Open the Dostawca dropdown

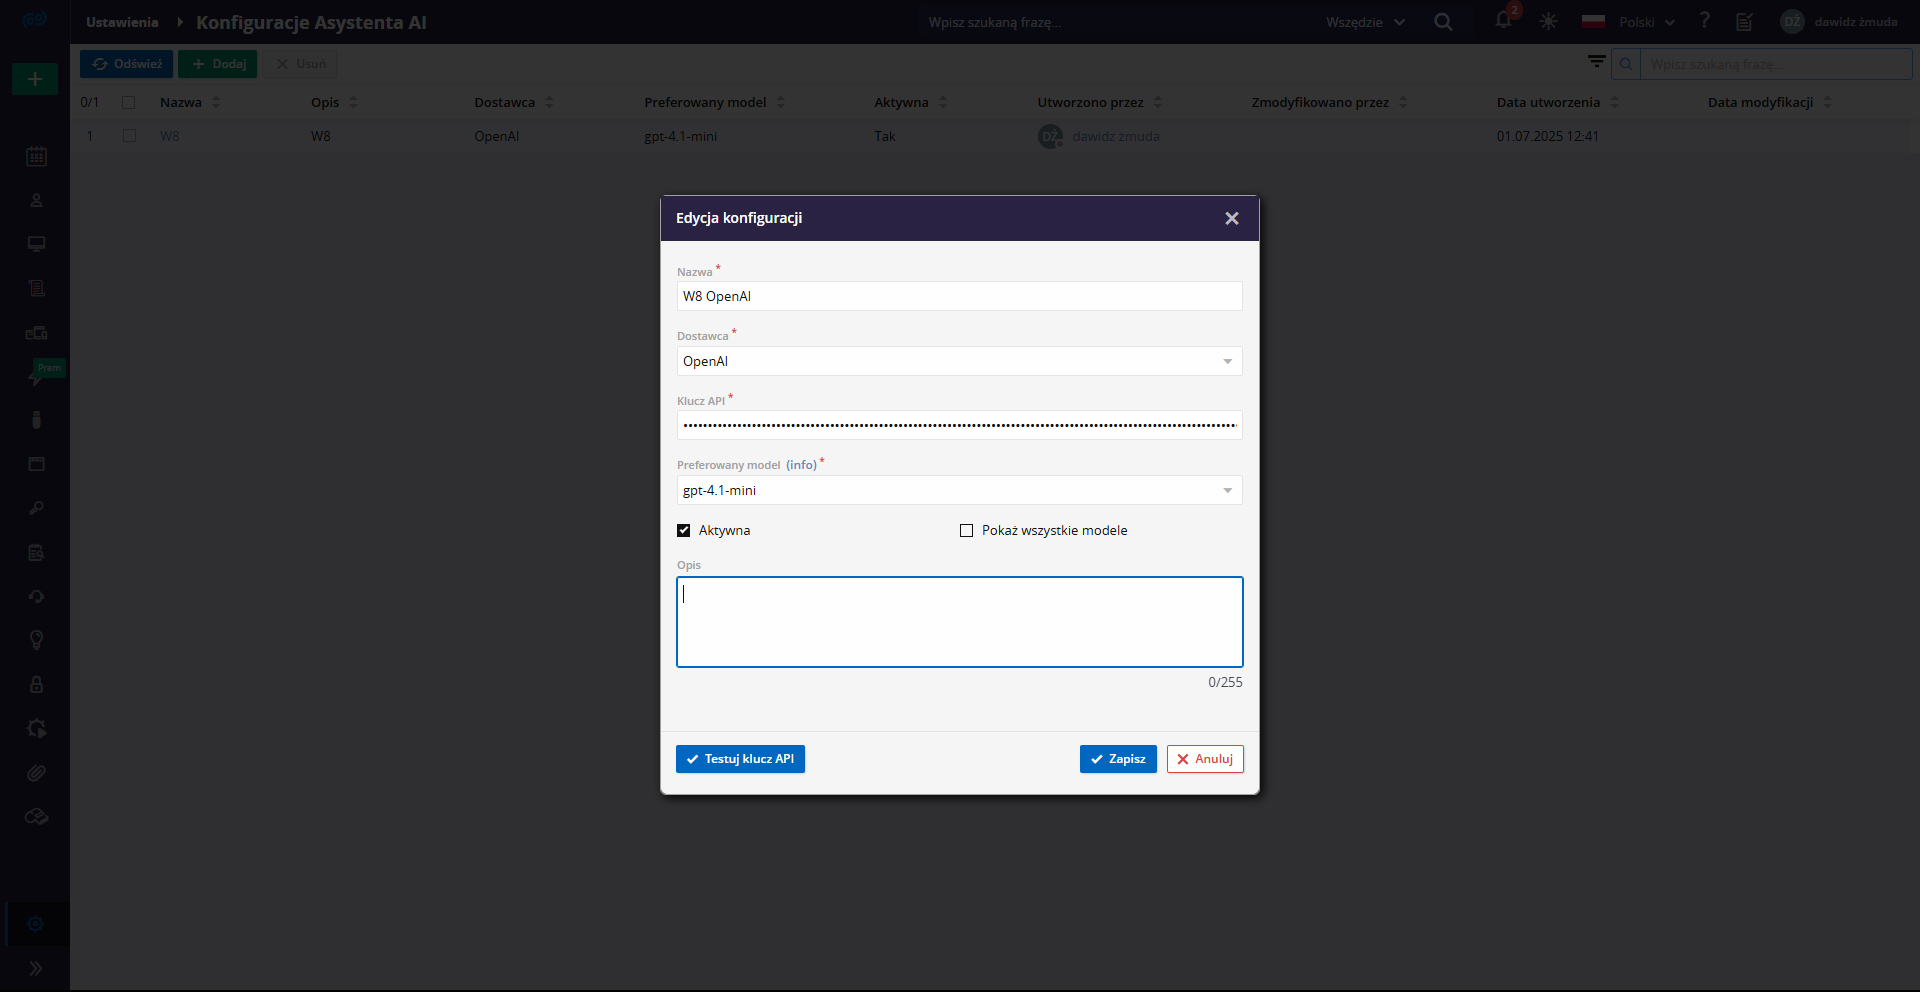(960, 361)
